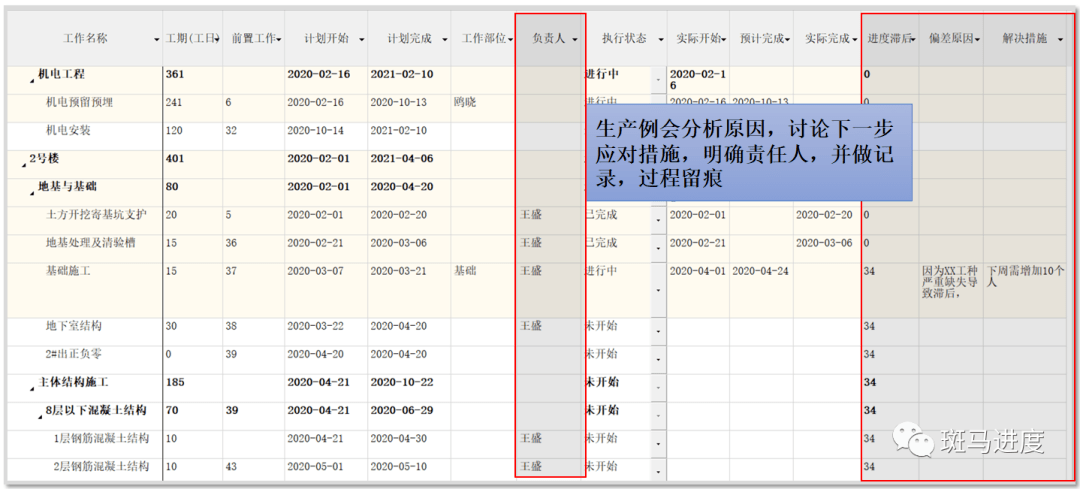Screen dimensions: 1080x489
Task: Select the 机电安装 task name
Action: click(68, 130)
